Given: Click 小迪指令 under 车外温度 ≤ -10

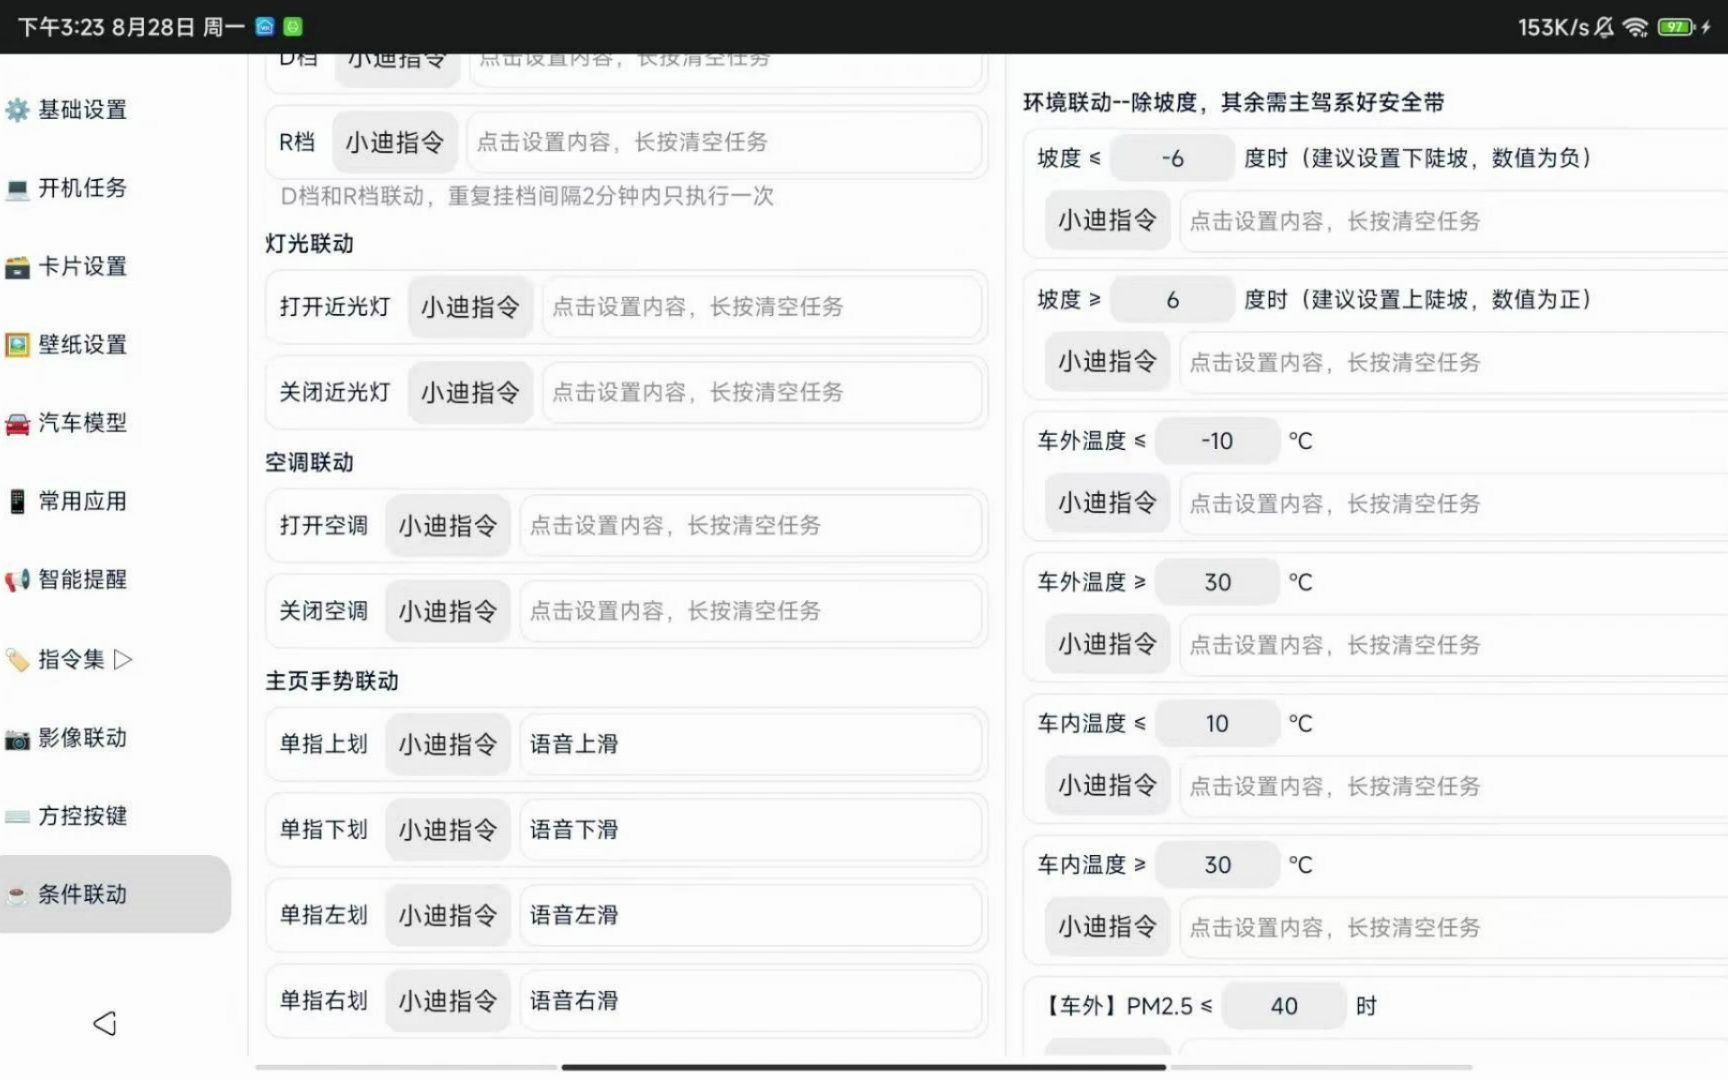Looking at the screenshot, I should click(x=1108, y=503).
